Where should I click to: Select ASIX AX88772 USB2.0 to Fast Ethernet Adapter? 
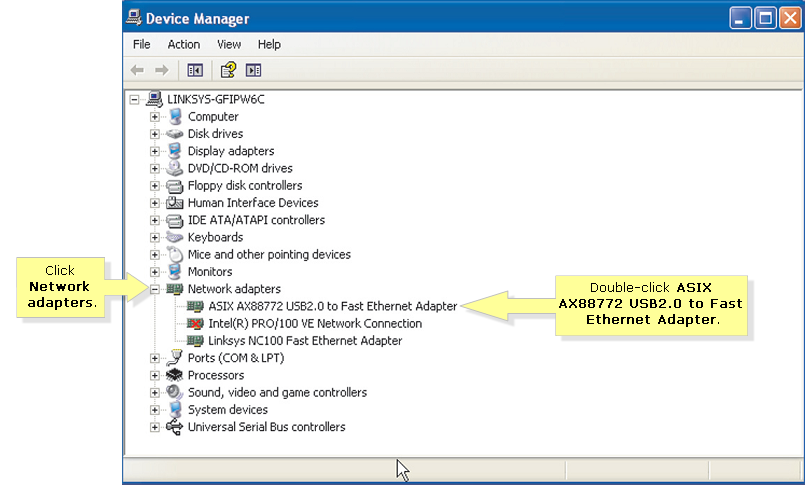point(333,306)
